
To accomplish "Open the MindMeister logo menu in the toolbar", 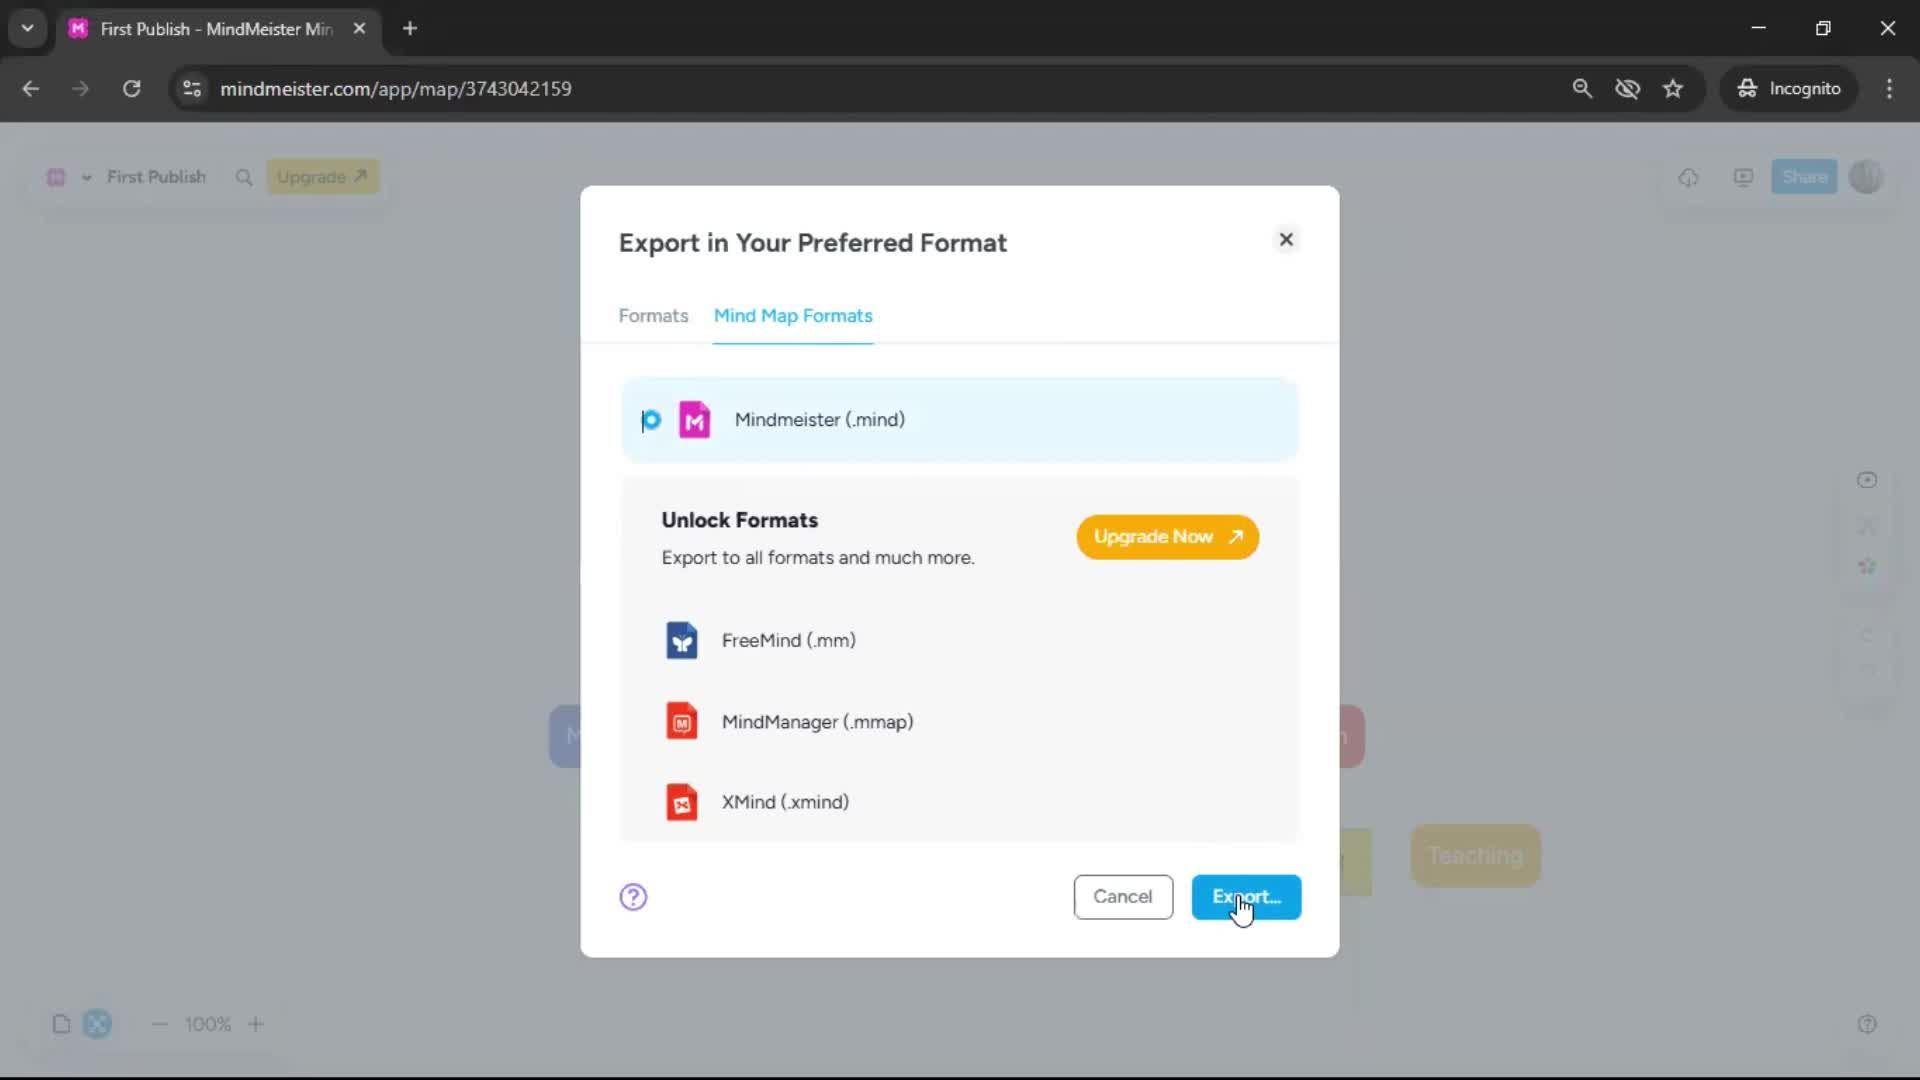I will [x=56, y=177].
